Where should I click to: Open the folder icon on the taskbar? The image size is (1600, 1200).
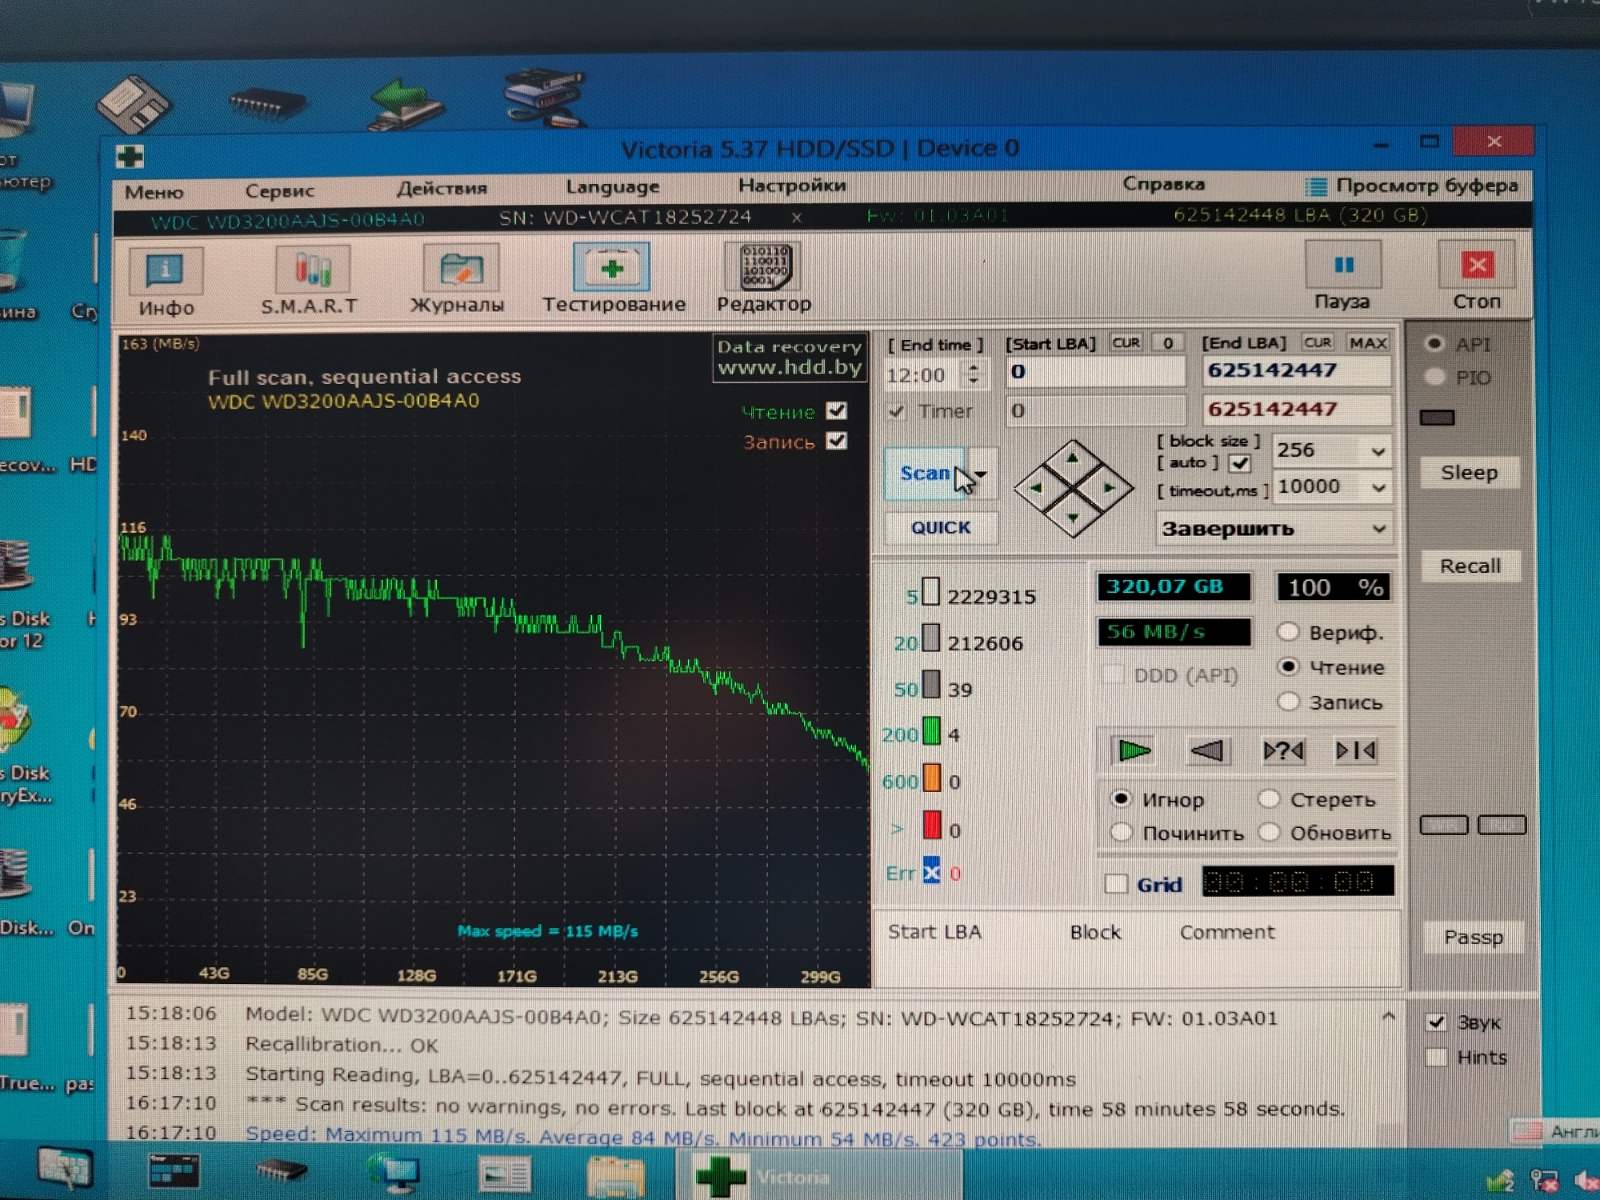click(615, 1175)
